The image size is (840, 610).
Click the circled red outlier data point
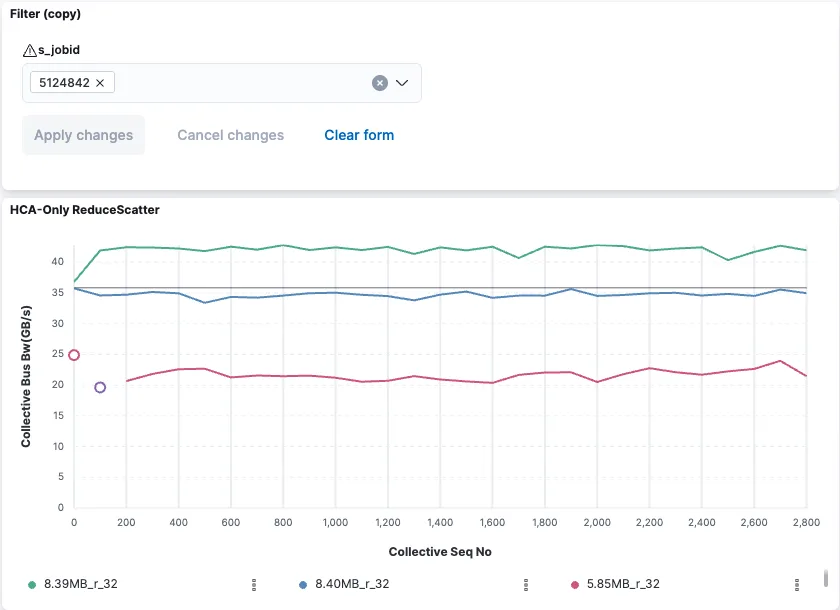(73, 354)
